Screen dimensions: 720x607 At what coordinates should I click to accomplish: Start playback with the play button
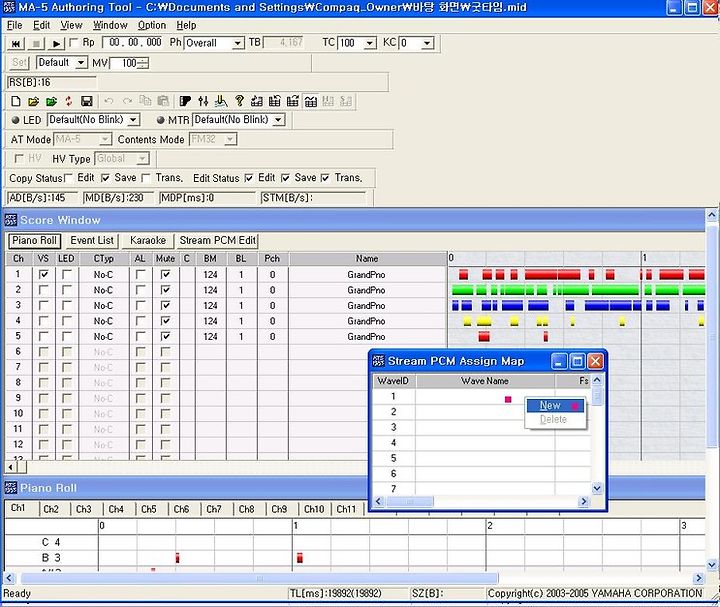tap(56, 44)
